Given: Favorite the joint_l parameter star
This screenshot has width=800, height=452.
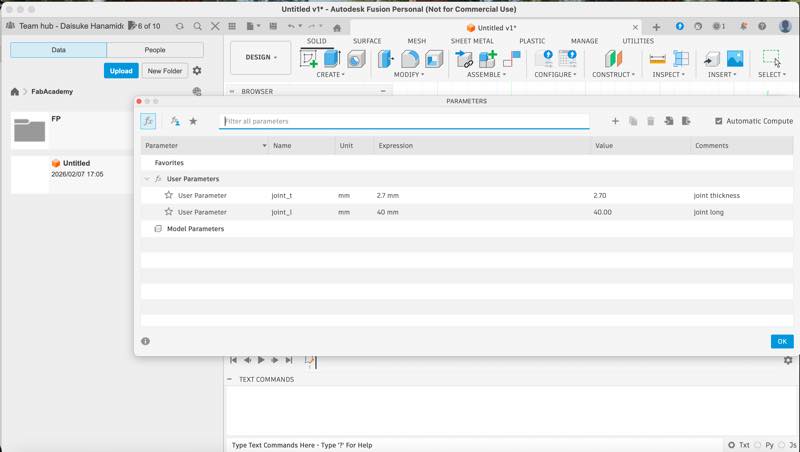Looking at the screenshot, I should [x=168, y=211].
